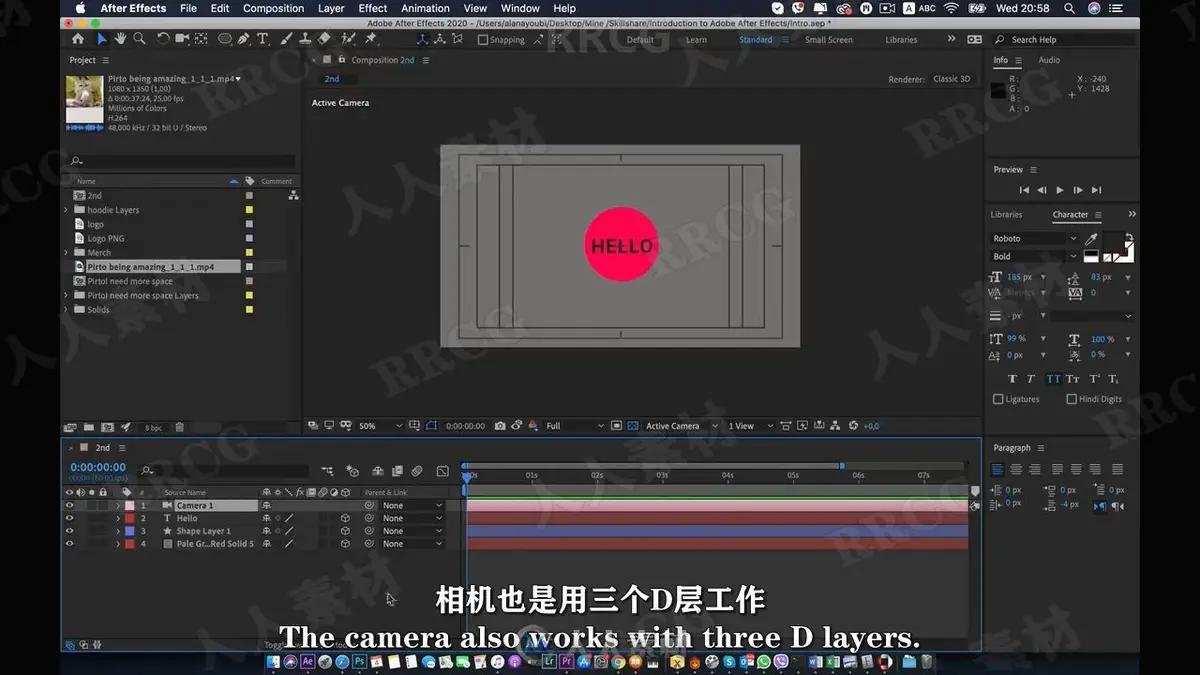Select the Unified Camera tool
Screen dimensions: 1200x675
click(x=182, y=39)
